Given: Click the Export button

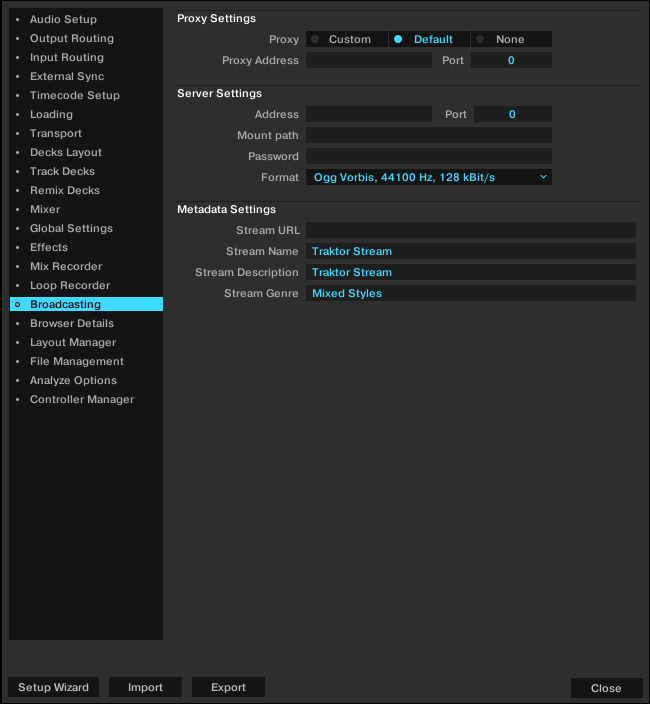Looking at the screenshot, I should tap(228, 687).
